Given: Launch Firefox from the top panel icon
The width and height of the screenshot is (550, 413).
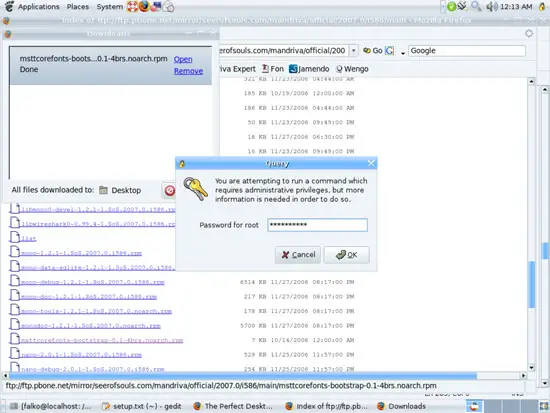Looking at the screenshot, I should coord(144,6).
